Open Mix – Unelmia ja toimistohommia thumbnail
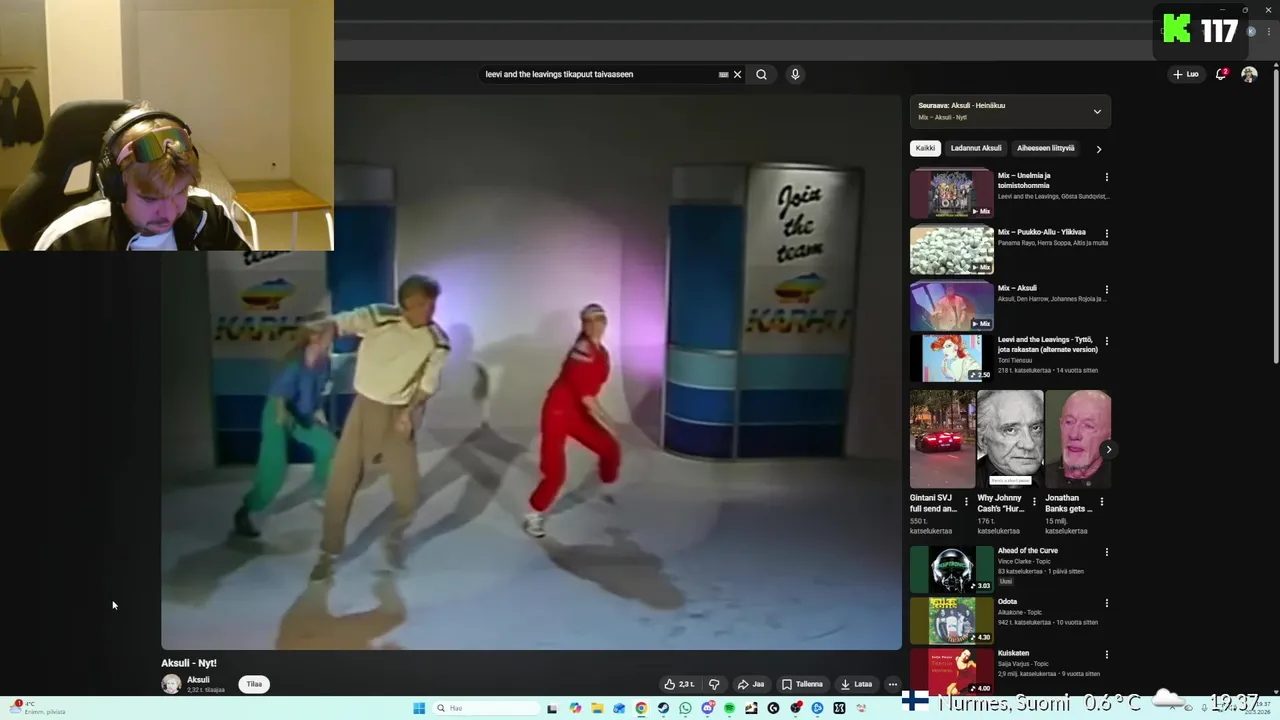The height and width of the screenshot is (720, 1280). 952,193
